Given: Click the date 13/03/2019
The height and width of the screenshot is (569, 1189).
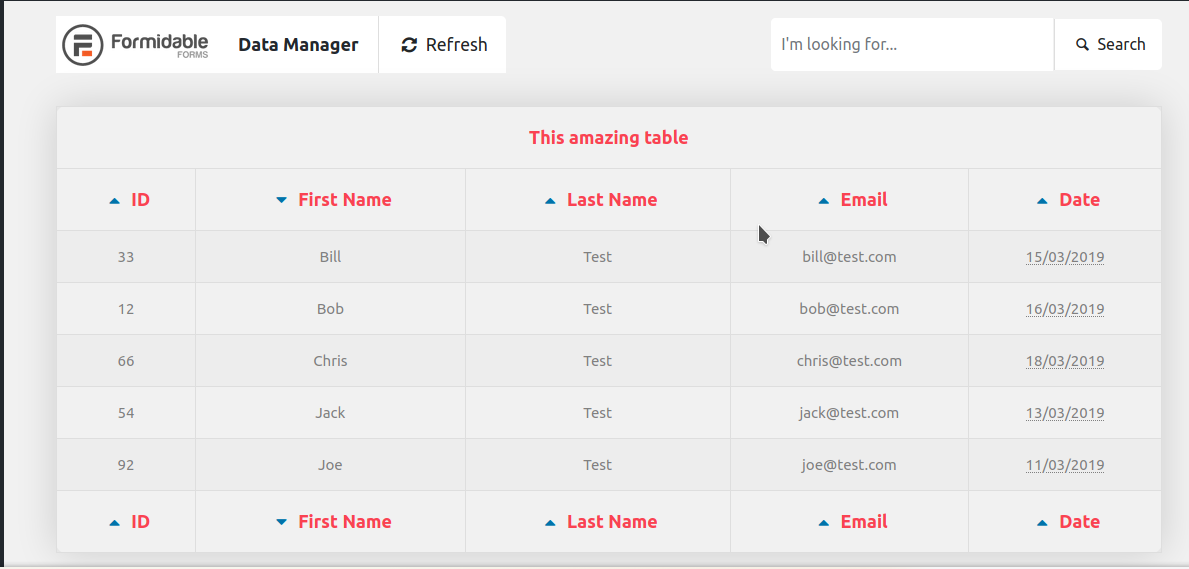Looking at the screenshot, I should tap(1065, 413).
